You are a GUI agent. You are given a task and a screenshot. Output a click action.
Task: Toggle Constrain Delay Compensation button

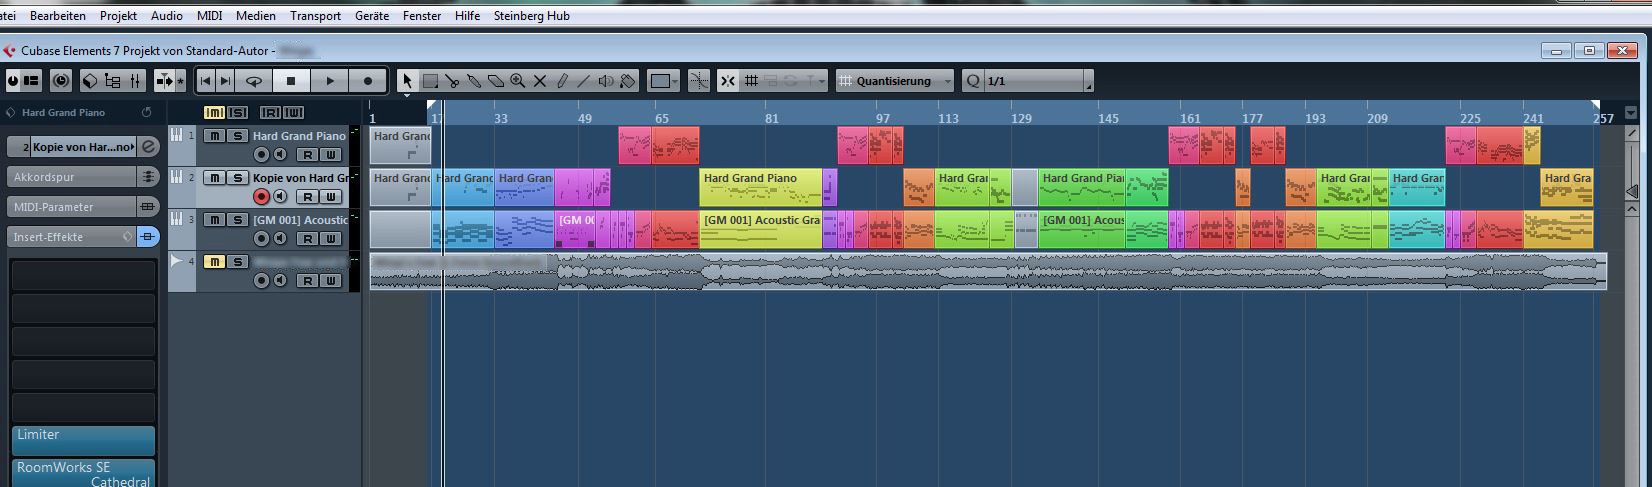pos(13,81)
